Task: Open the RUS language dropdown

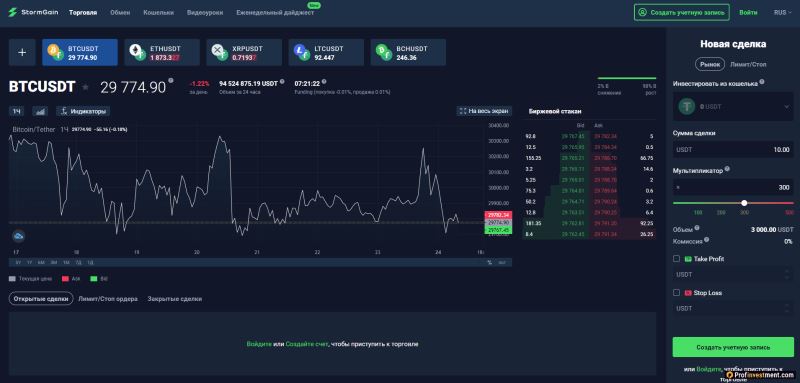Action: tap(782, 12)
